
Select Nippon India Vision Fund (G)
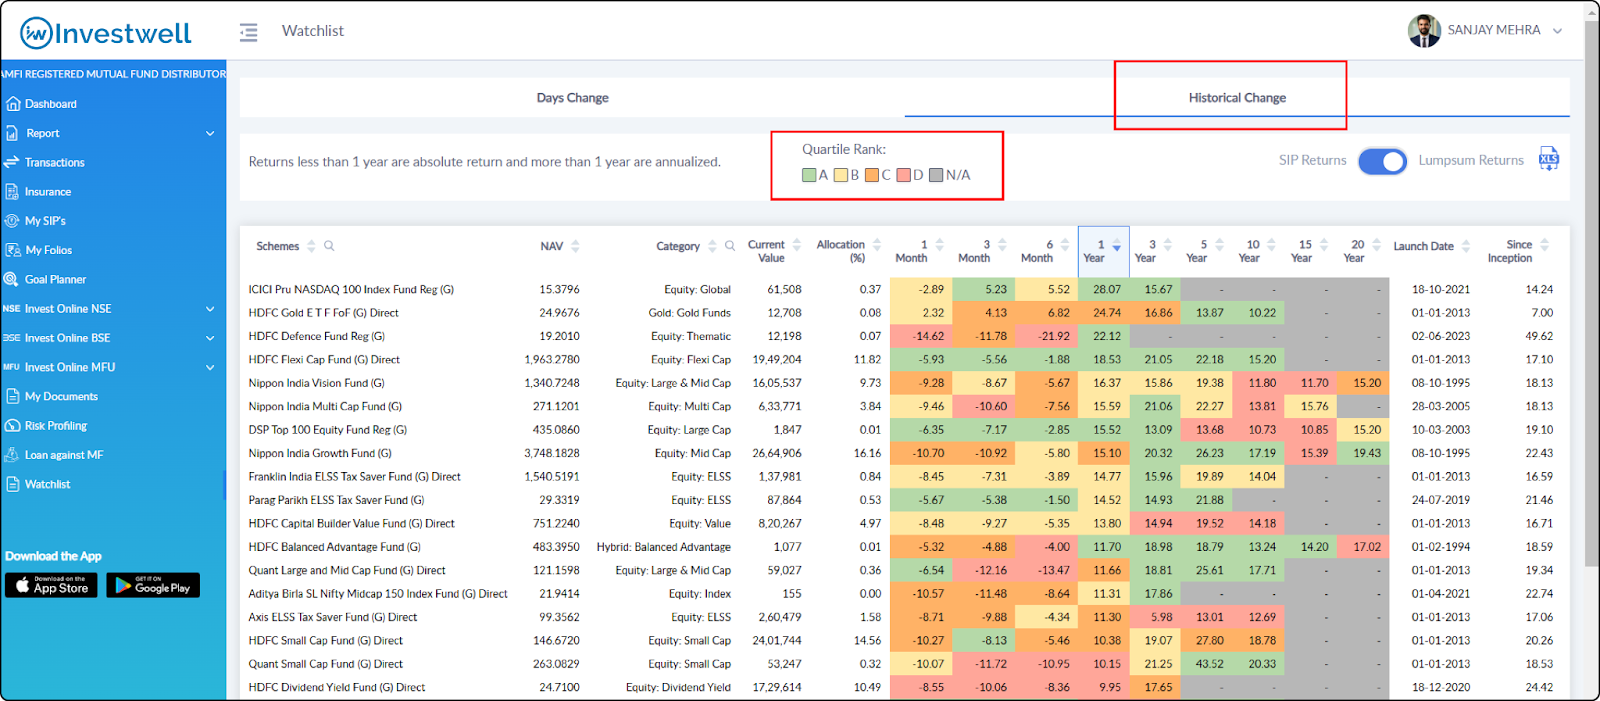tap(316, 383)
